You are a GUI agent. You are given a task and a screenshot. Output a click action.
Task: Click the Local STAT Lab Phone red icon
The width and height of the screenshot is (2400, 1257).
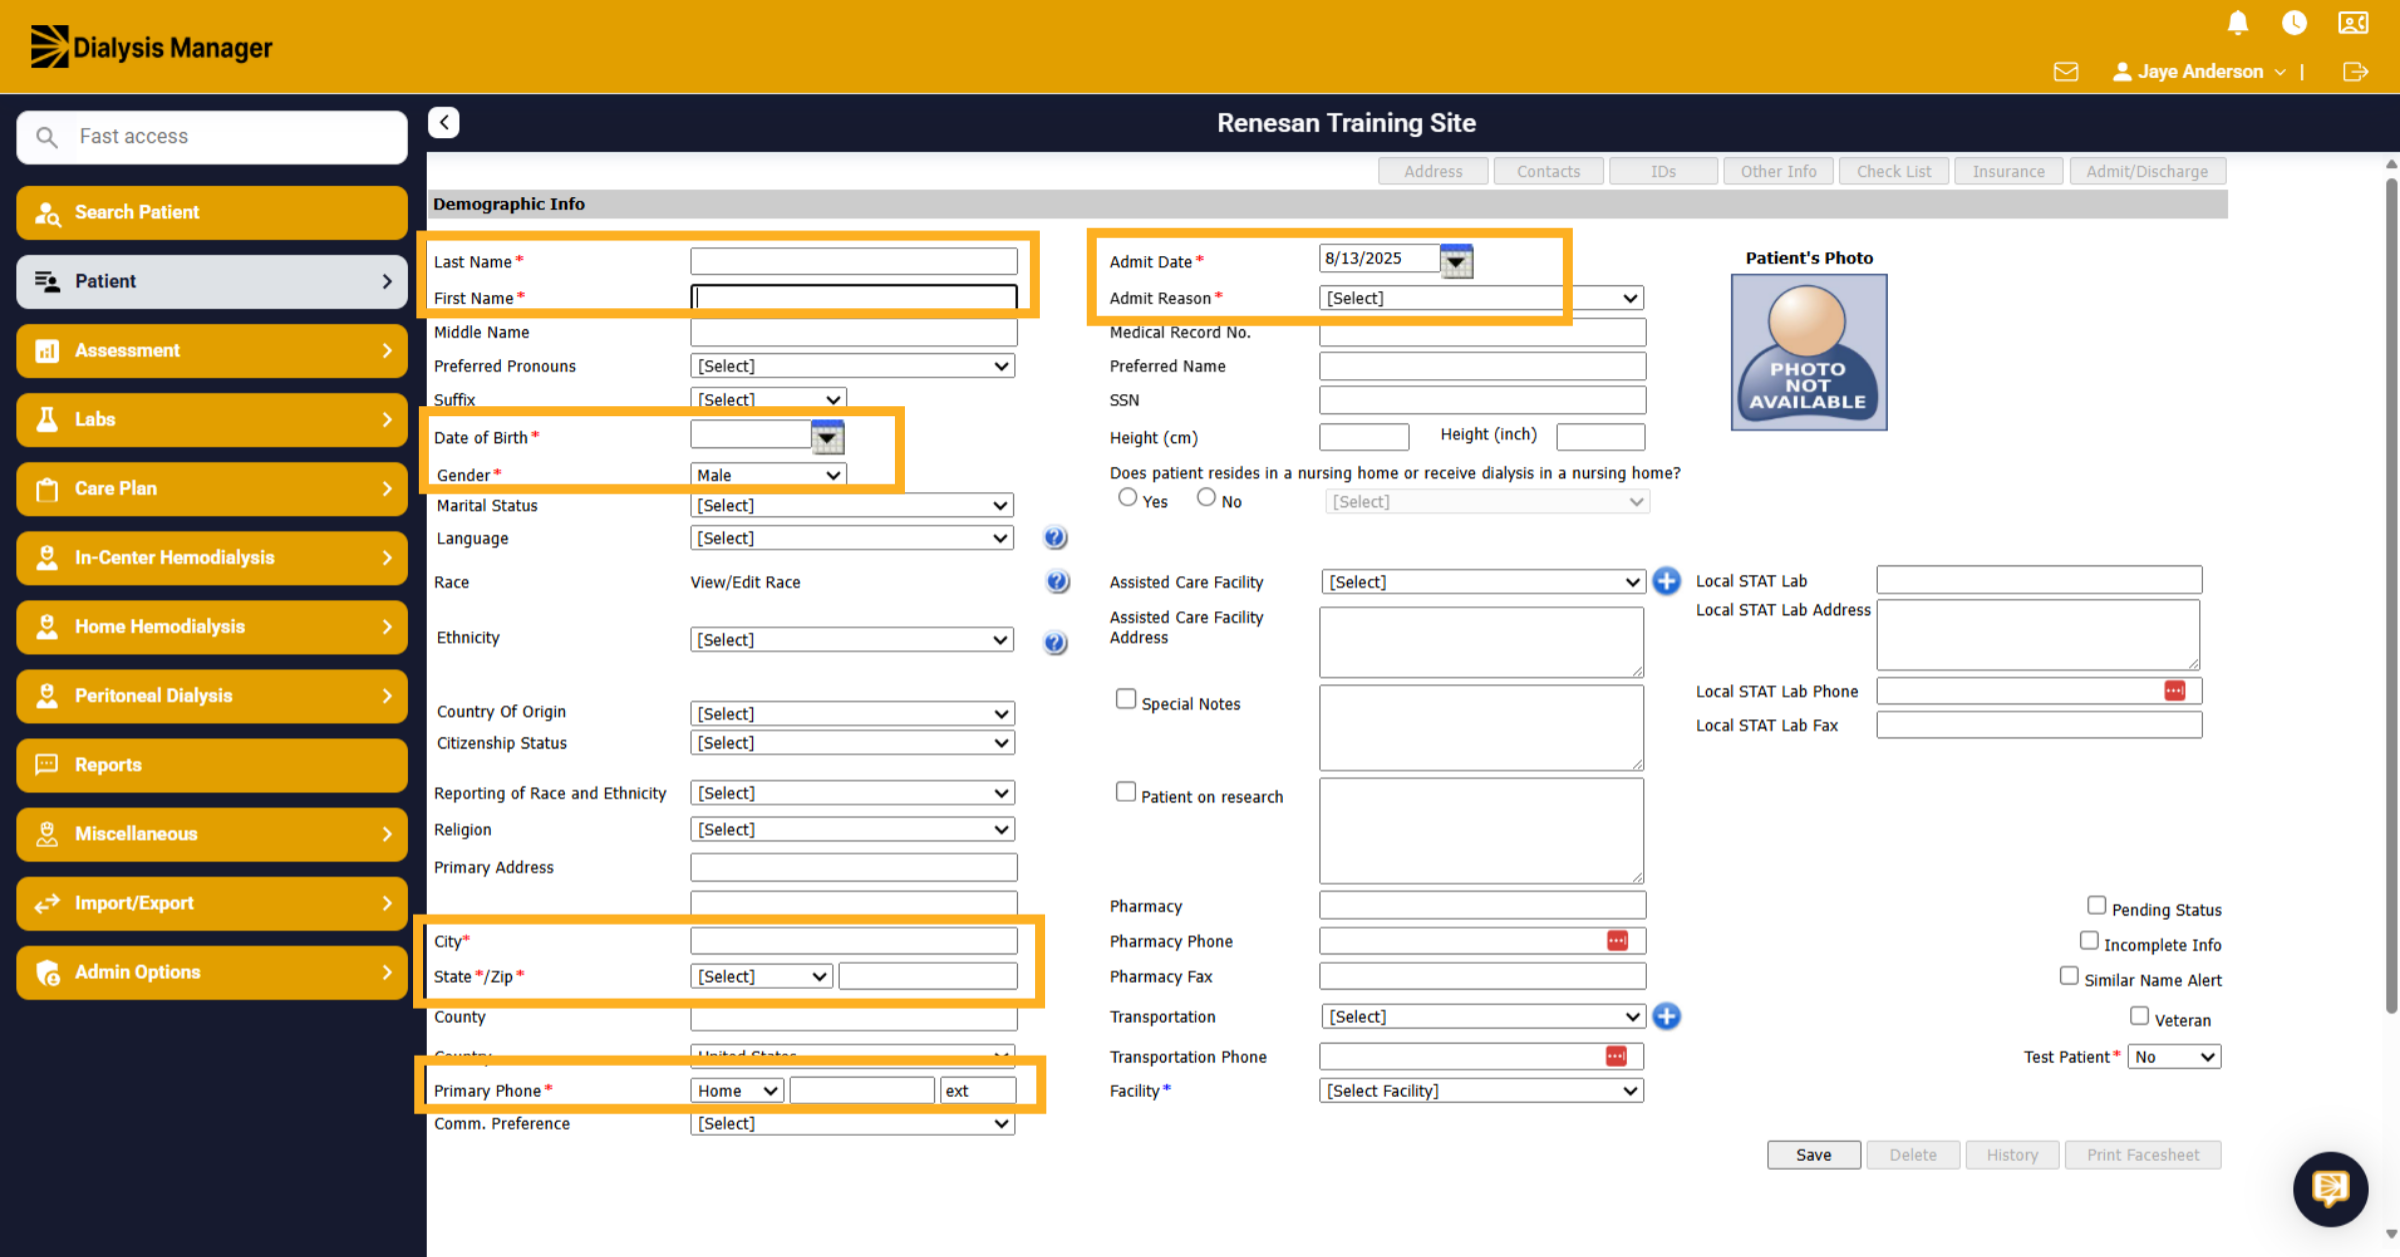coord(2174,691)
